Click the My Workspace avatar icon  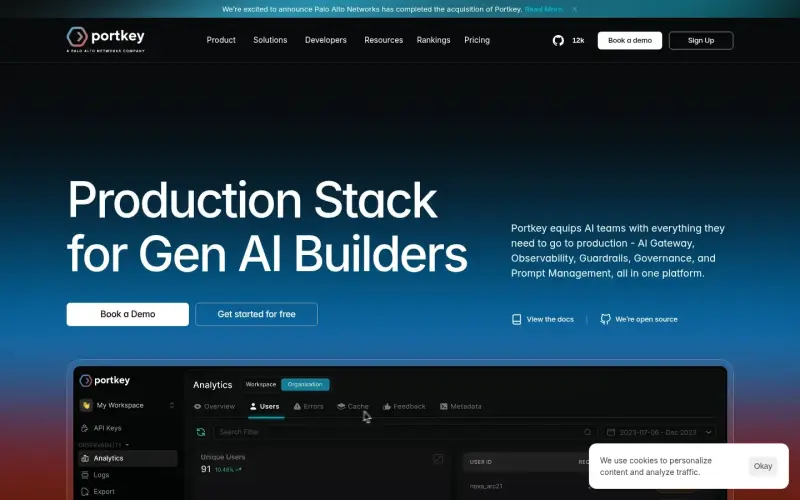point(86,405)
